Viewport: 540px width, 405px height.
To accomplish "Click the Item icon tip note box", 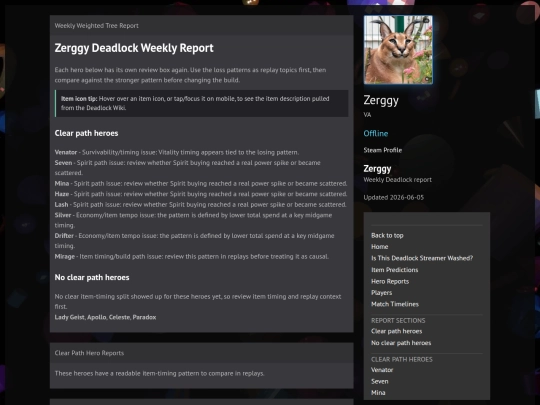I will tap(201, 103).
